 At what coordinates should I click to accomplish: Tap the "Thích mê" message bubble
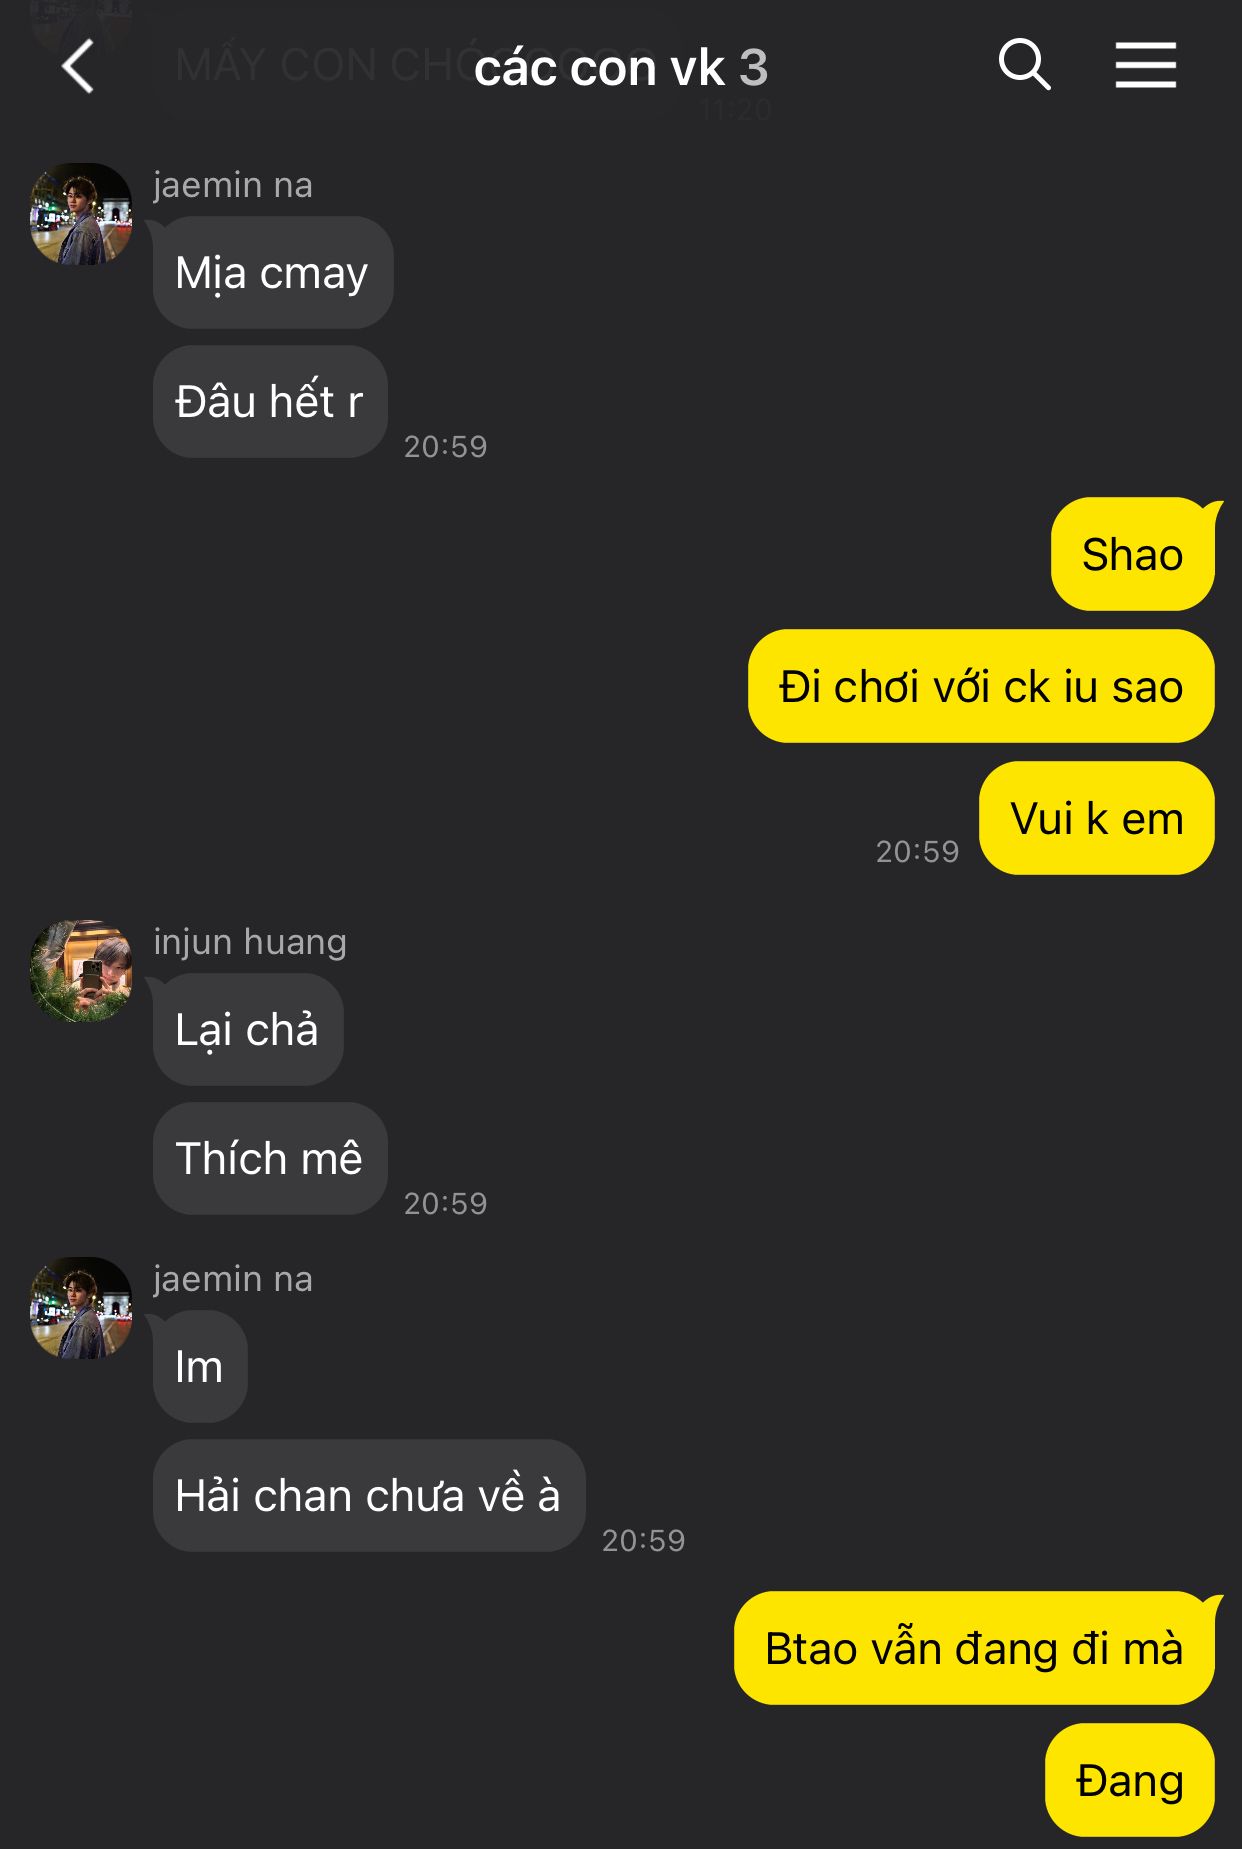tap(270, 1159)
